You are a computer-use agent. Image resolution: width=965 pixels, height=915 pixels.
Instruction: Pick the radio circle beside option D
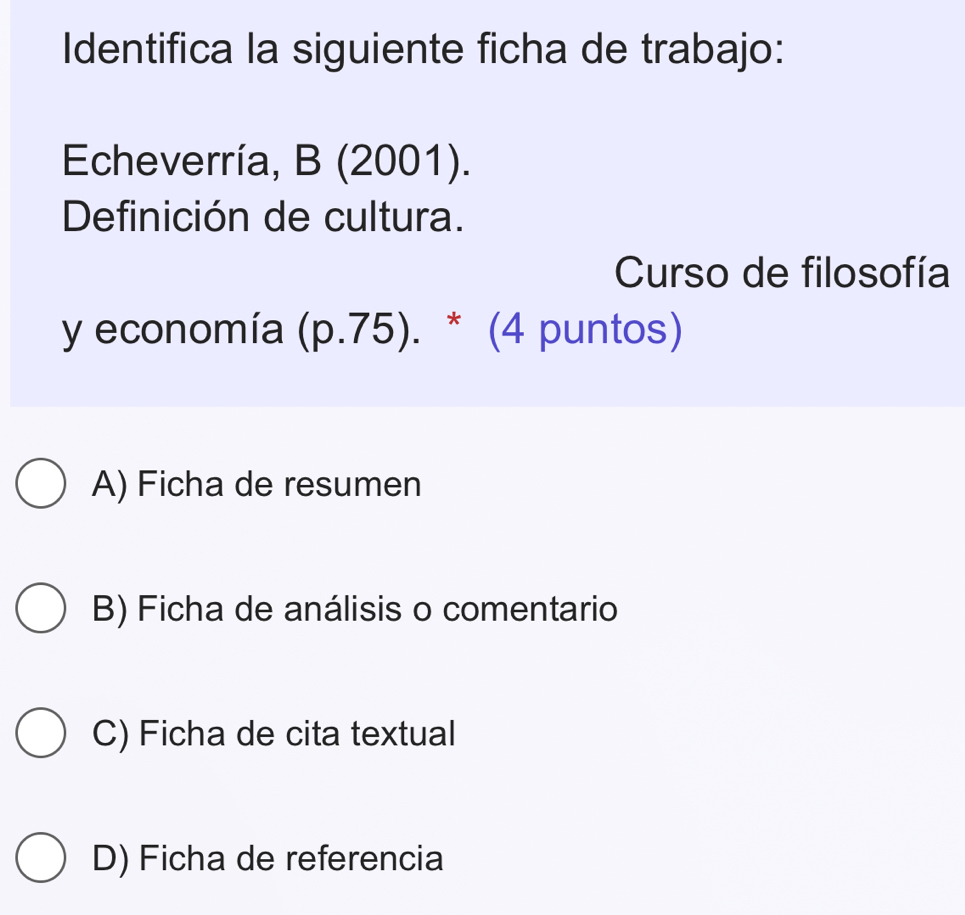[x=40, y=859]
